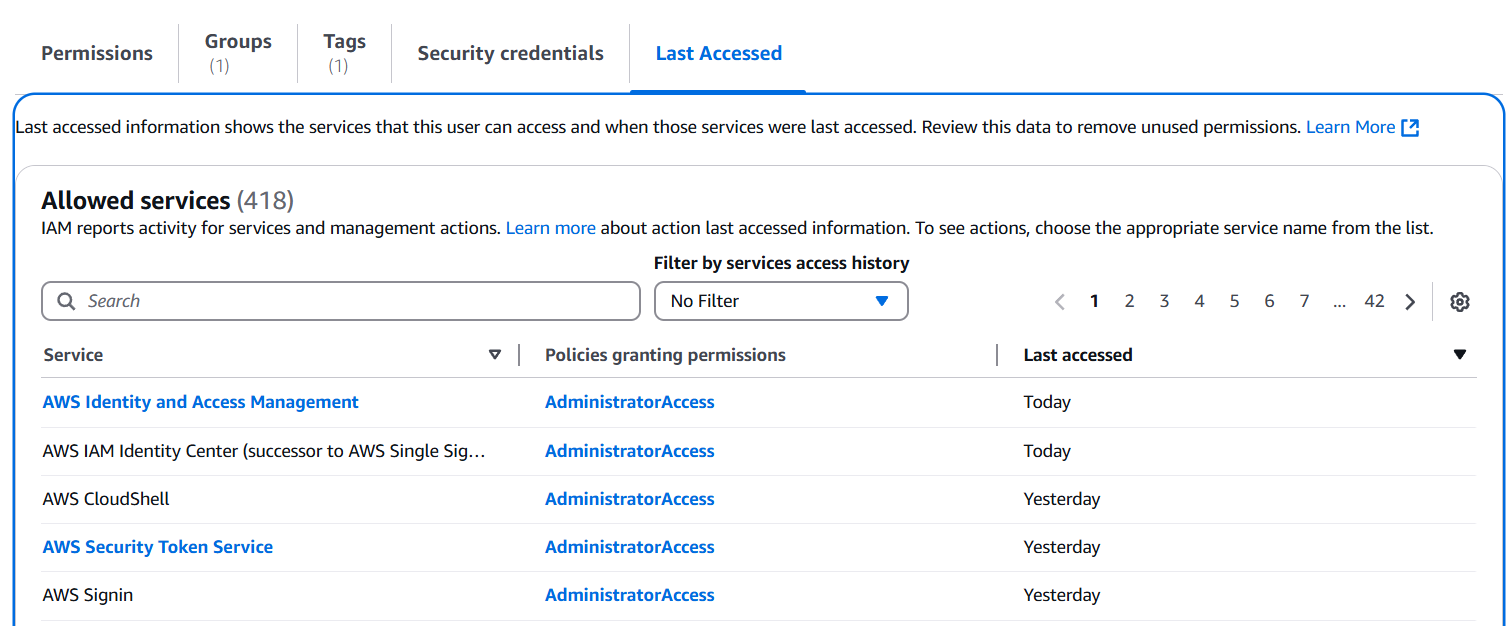Select the Tags tab
The width and height of the screenshot is (1512, 626).
pos(344,54)
